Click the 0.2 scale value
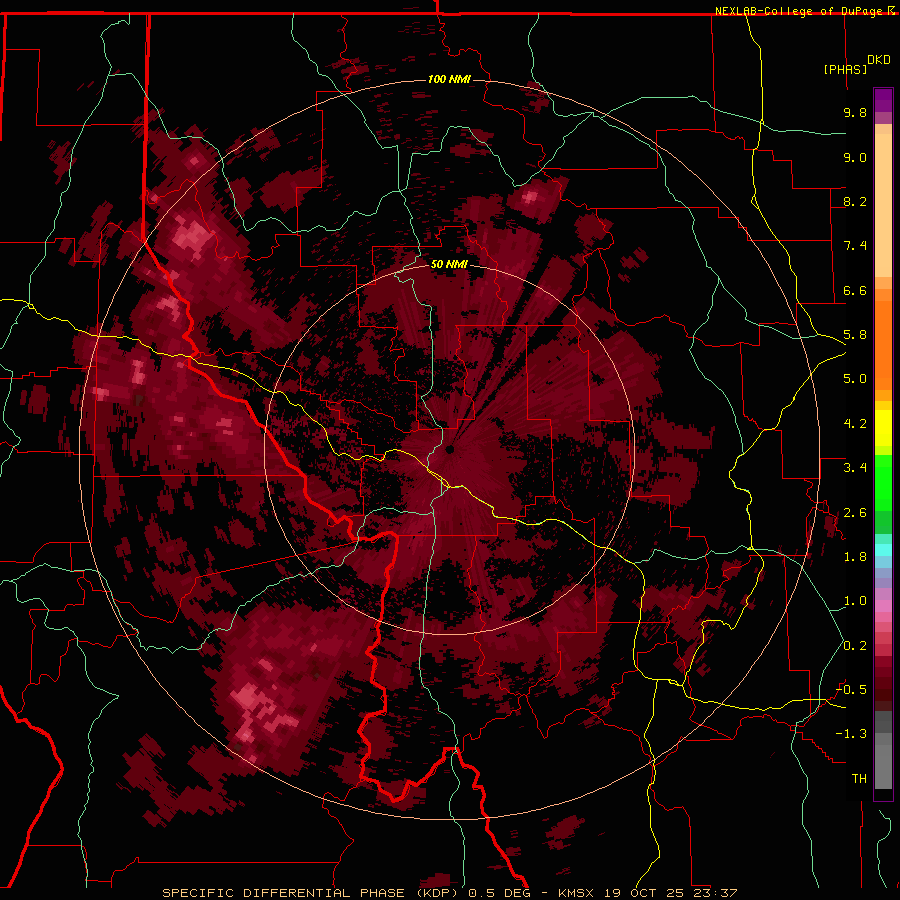 (855, 646)
